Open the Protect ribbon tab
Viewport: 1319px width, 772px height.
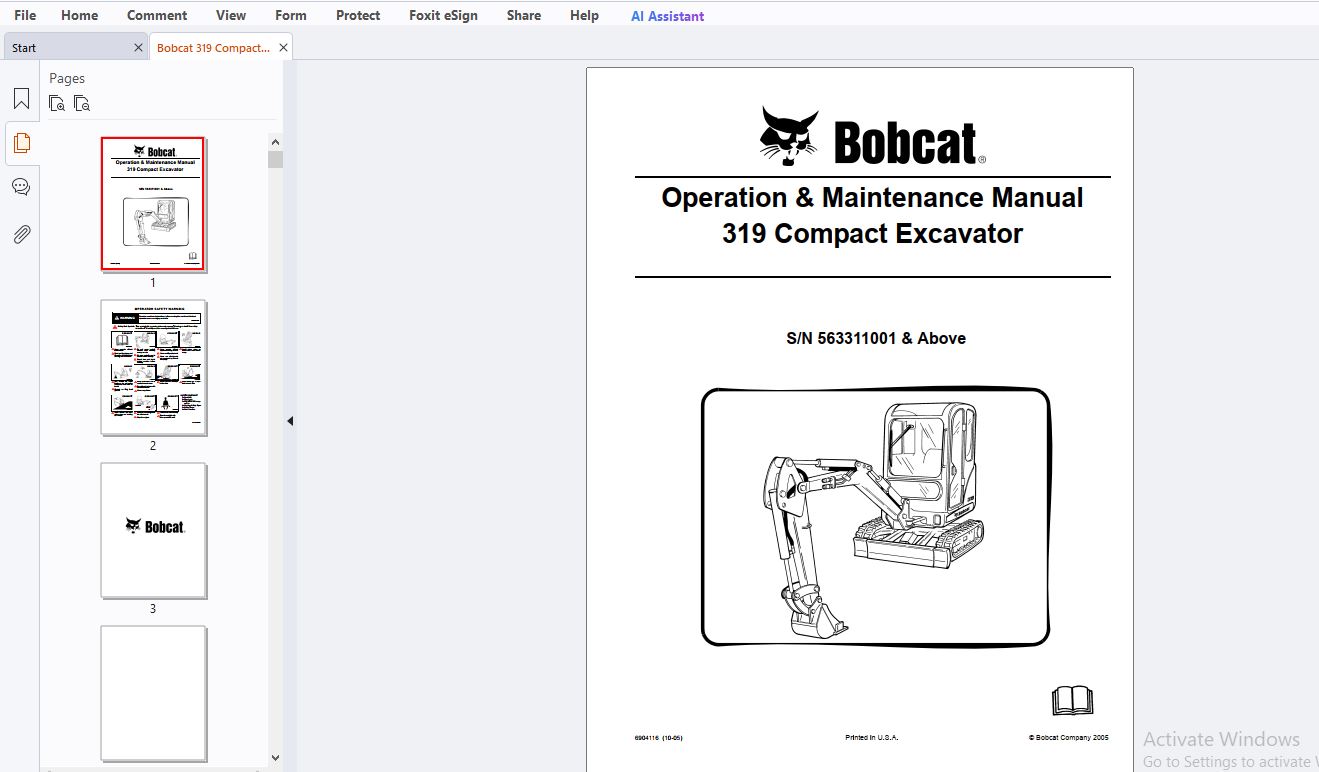tap(358, 15)
